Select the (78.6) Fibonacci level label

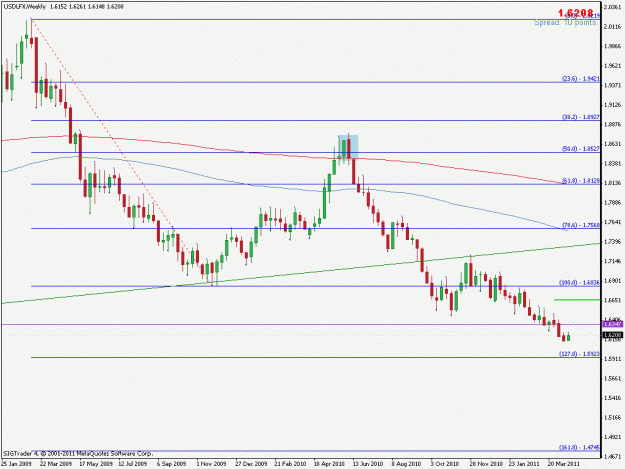coord(581,225)
